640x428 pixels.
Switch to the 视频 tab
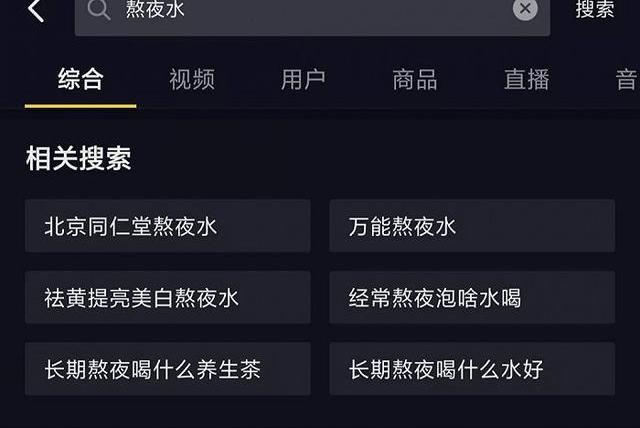tap(192, 80)
